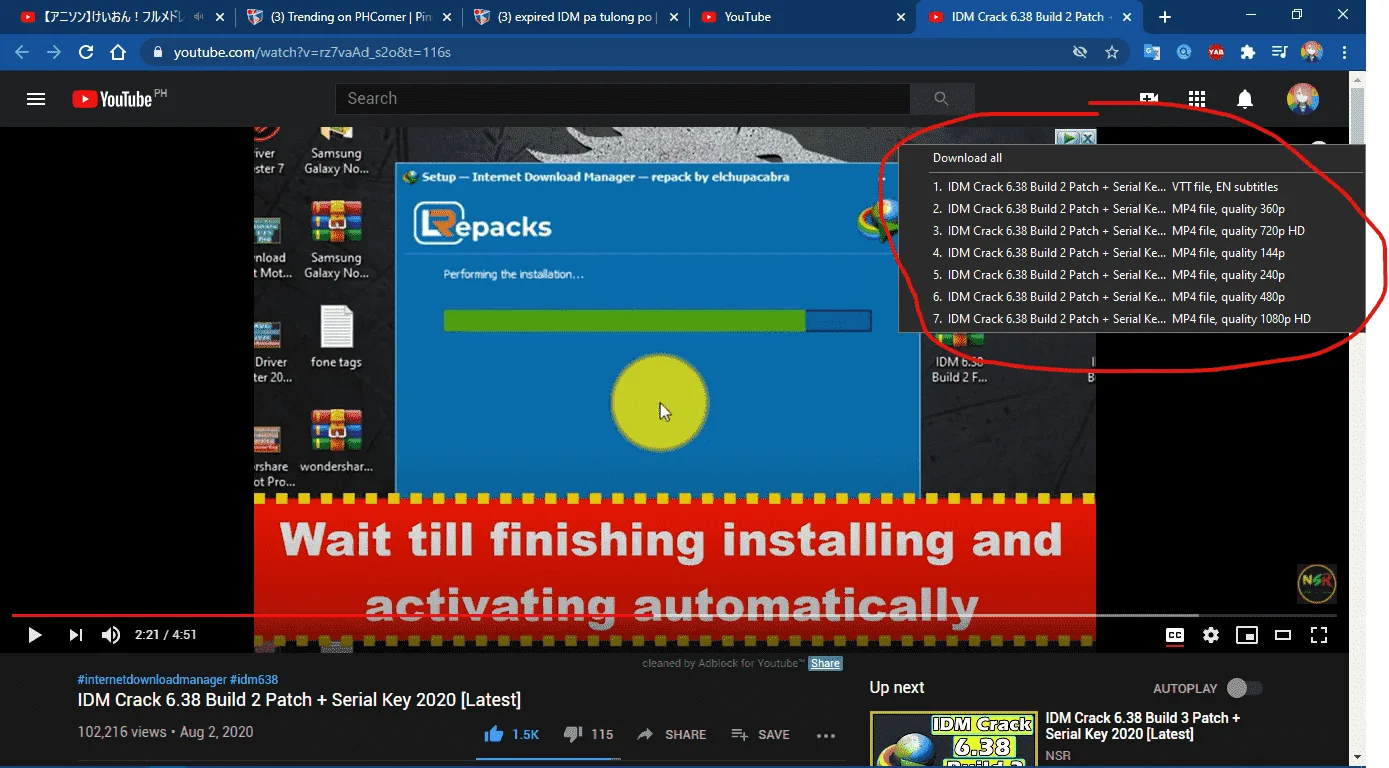Switch to the Trending on PHCorner tab
The image size is (1389, 768).
point(347,17)
